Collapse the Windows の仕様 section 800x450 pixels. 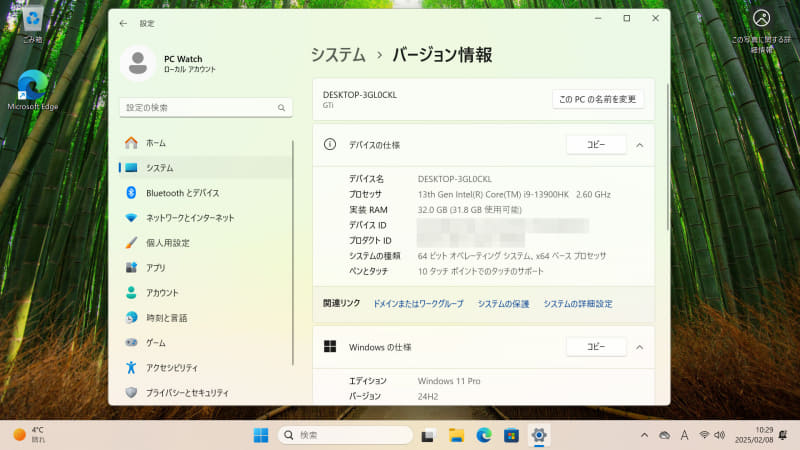pyautogui.click(x=639, y=347)
